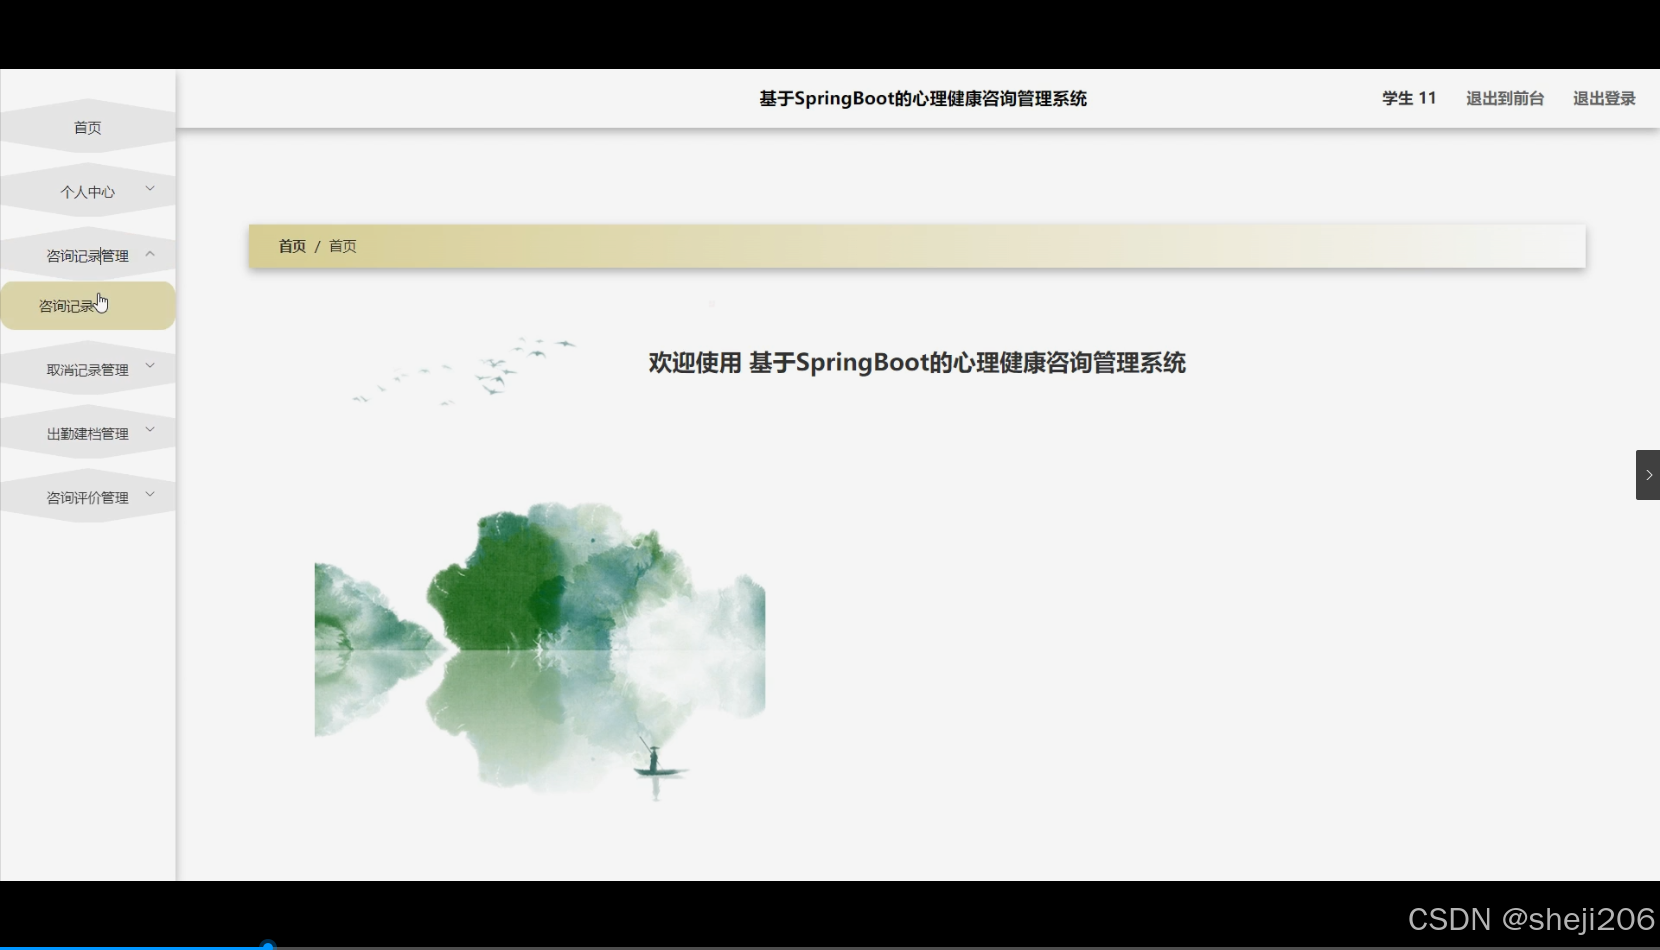Expand the 个人中心 section
1660x950 pixels.
pos(88,190)
